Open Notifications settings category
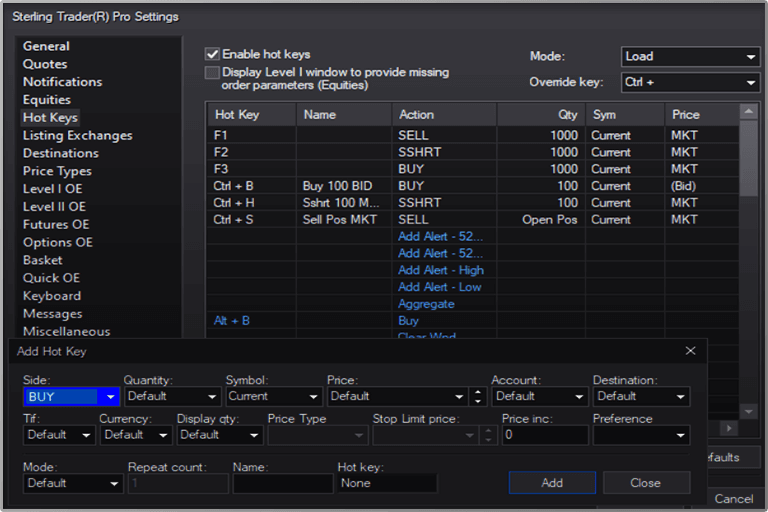 click(62, 82)
